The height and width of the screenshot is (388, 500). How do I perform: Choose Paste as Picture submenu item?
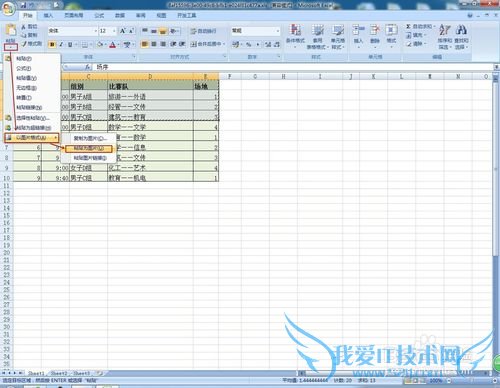(89, 148)
